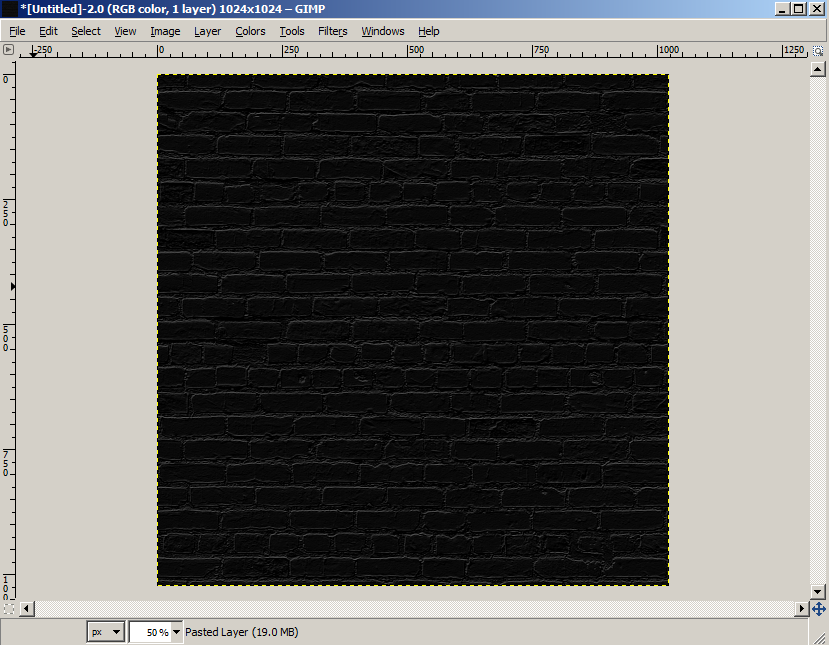Screen dimensions: 829x645
Task: Click the navigate image display cross icon
Action: (818, 609)
